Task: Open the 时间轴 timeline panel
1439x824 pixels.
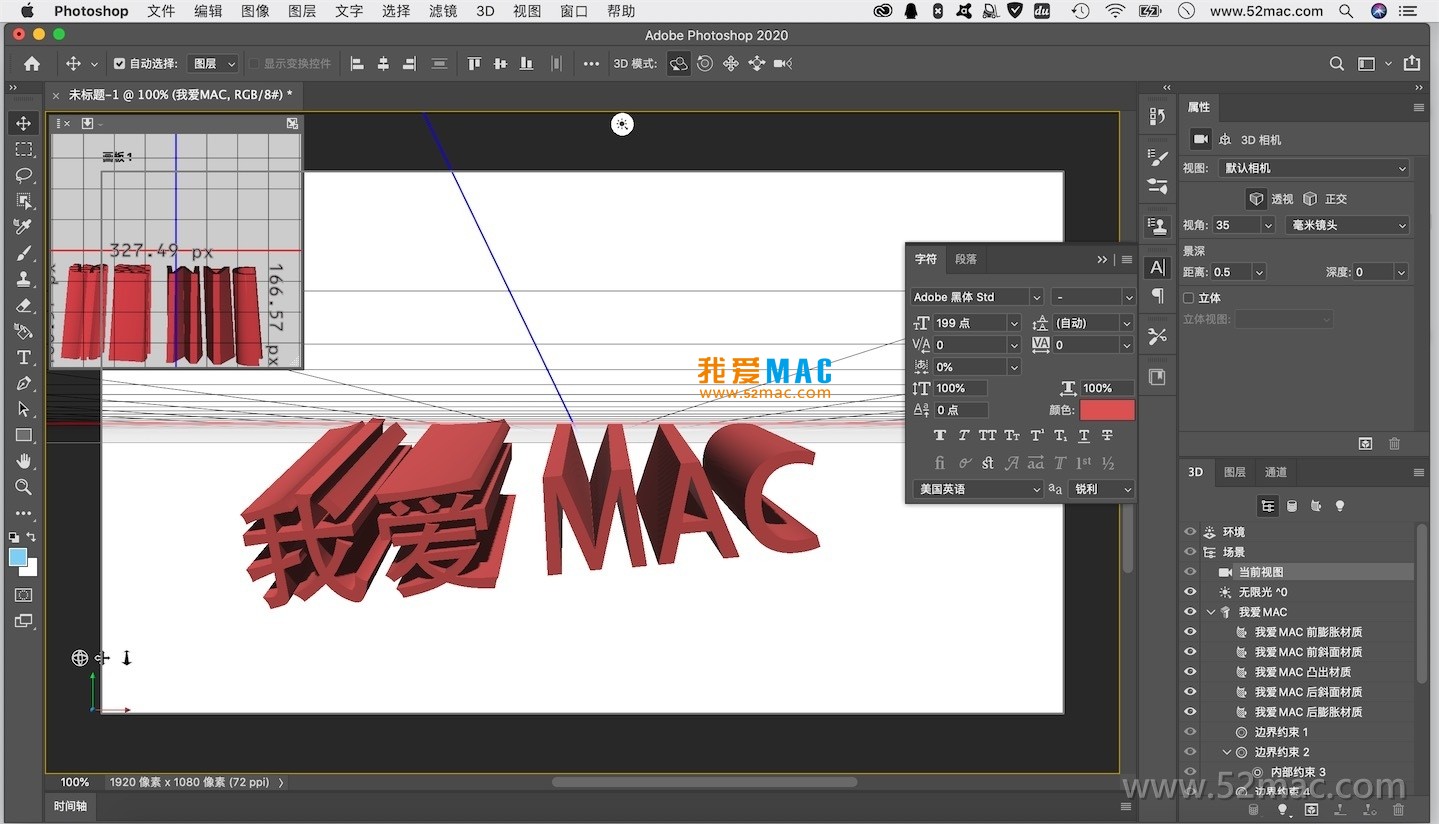Action: click(70, 806)
